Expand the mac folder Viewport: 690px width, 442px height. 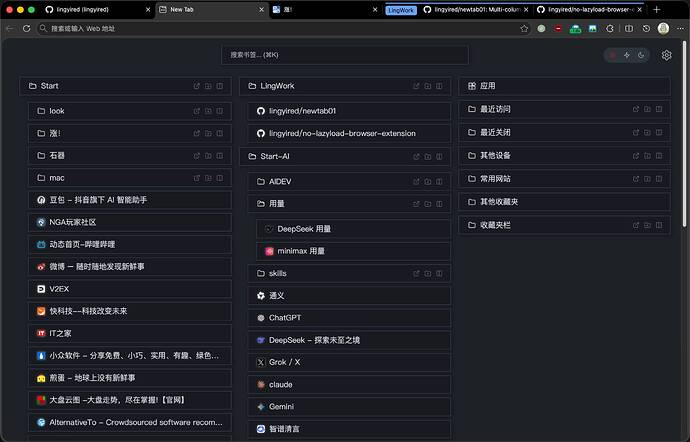(129, 178)
